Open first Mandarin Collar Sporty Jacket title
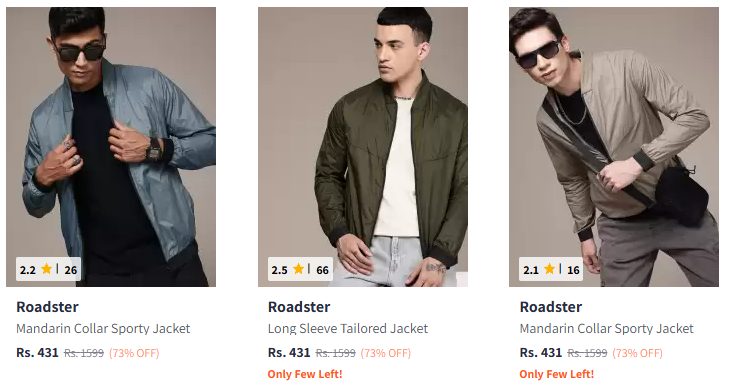 [103, 328]
